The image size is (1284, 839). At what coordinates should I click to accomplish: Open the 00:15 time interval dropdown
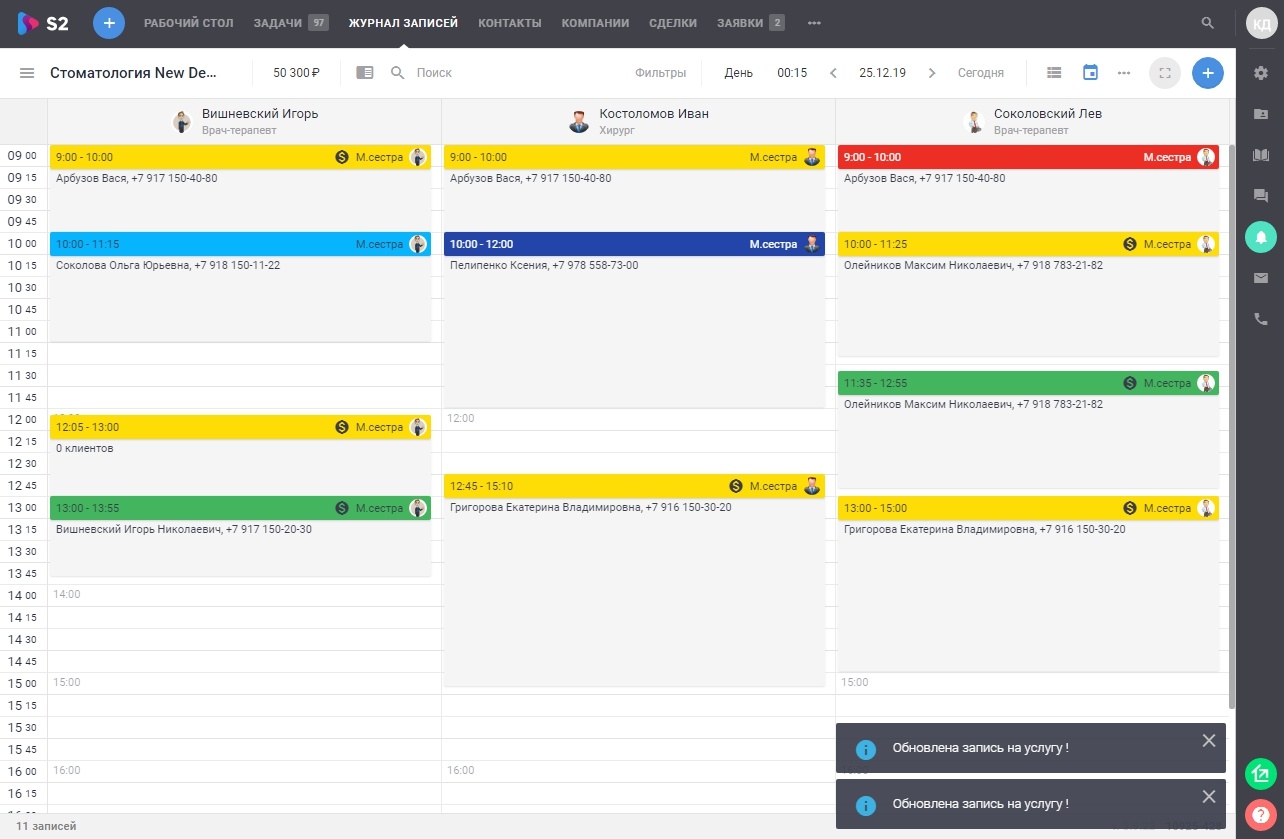tap(792, 73)
